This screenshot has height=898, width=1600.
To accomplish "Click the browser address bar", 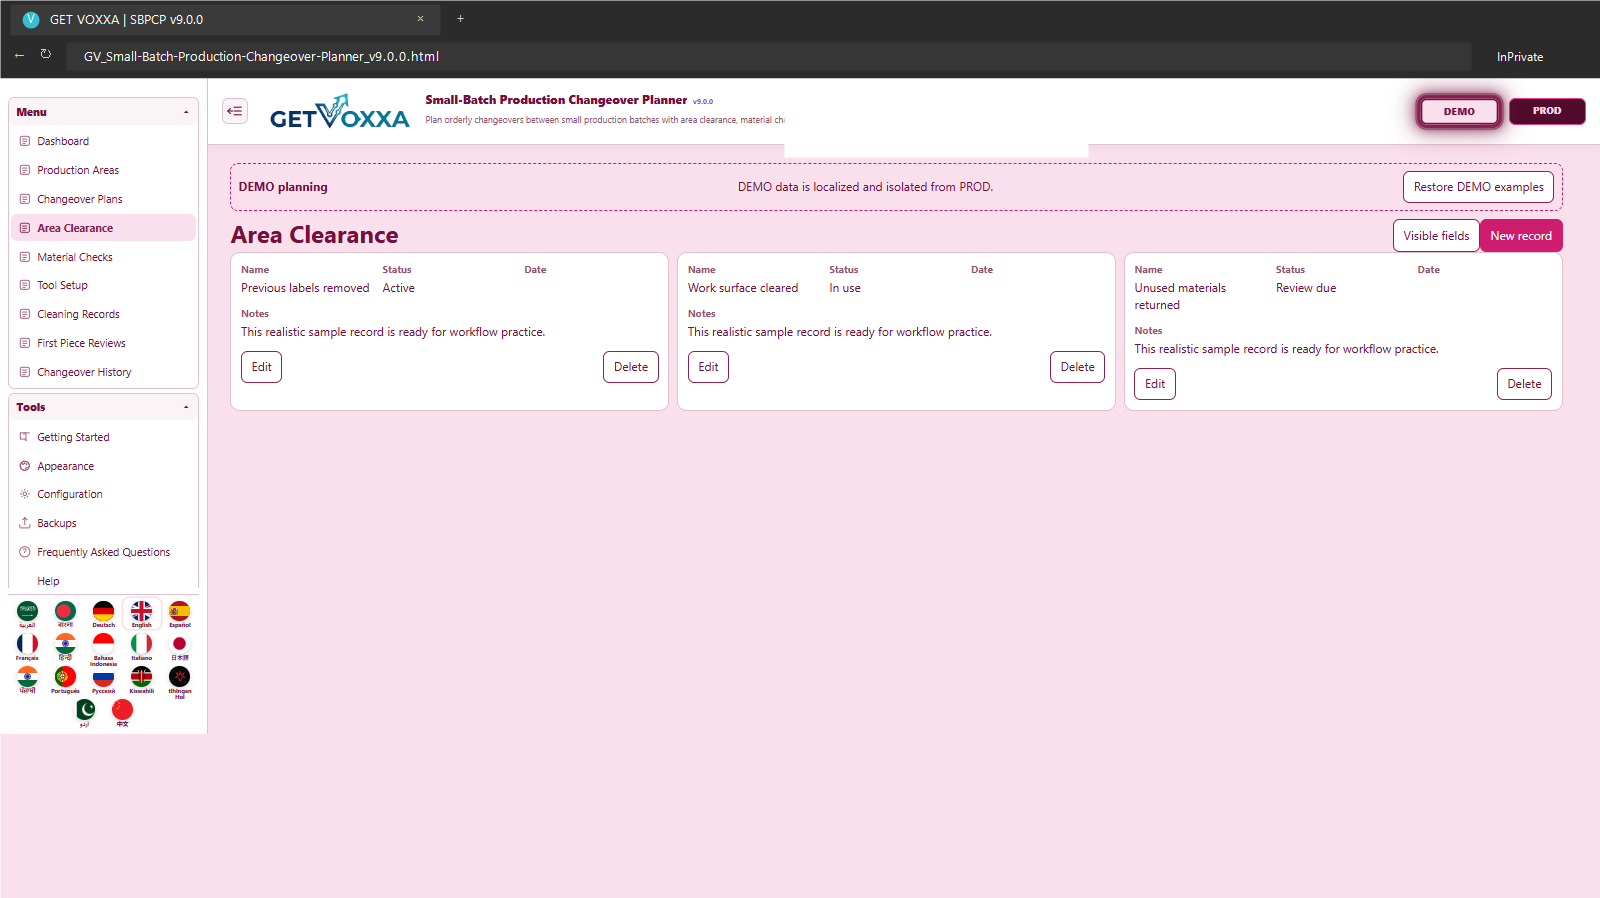I will pyautogui.click(x=768, y=56).
